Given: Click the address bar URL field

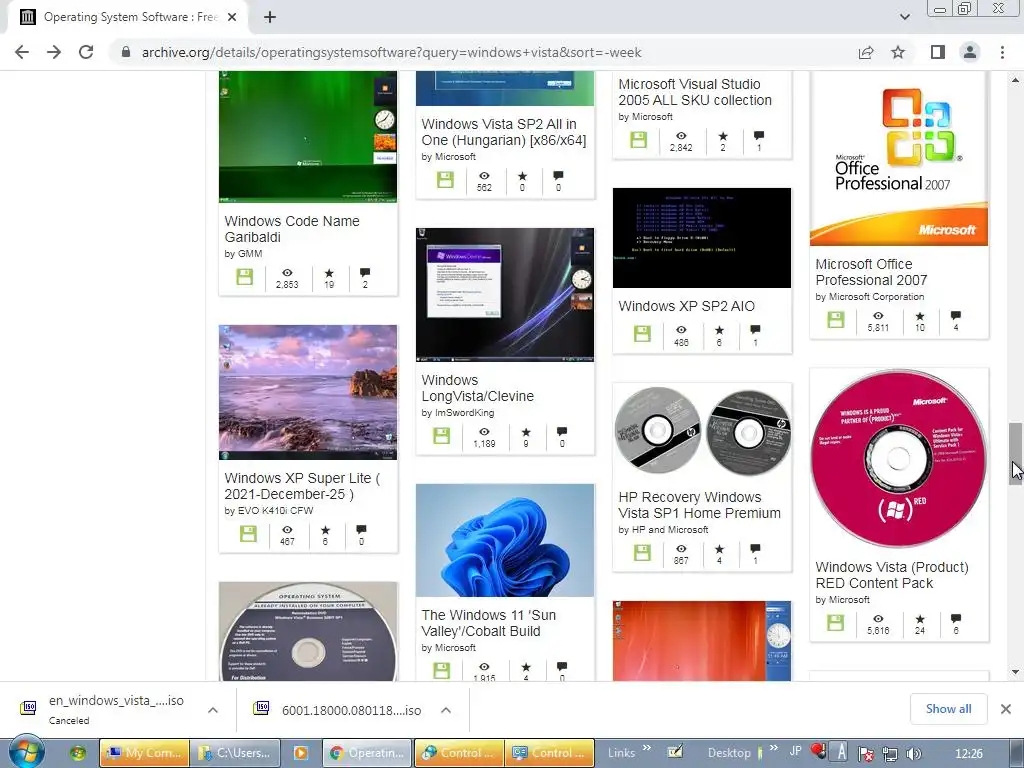Looking at the screenshot, I should point(392,52).
